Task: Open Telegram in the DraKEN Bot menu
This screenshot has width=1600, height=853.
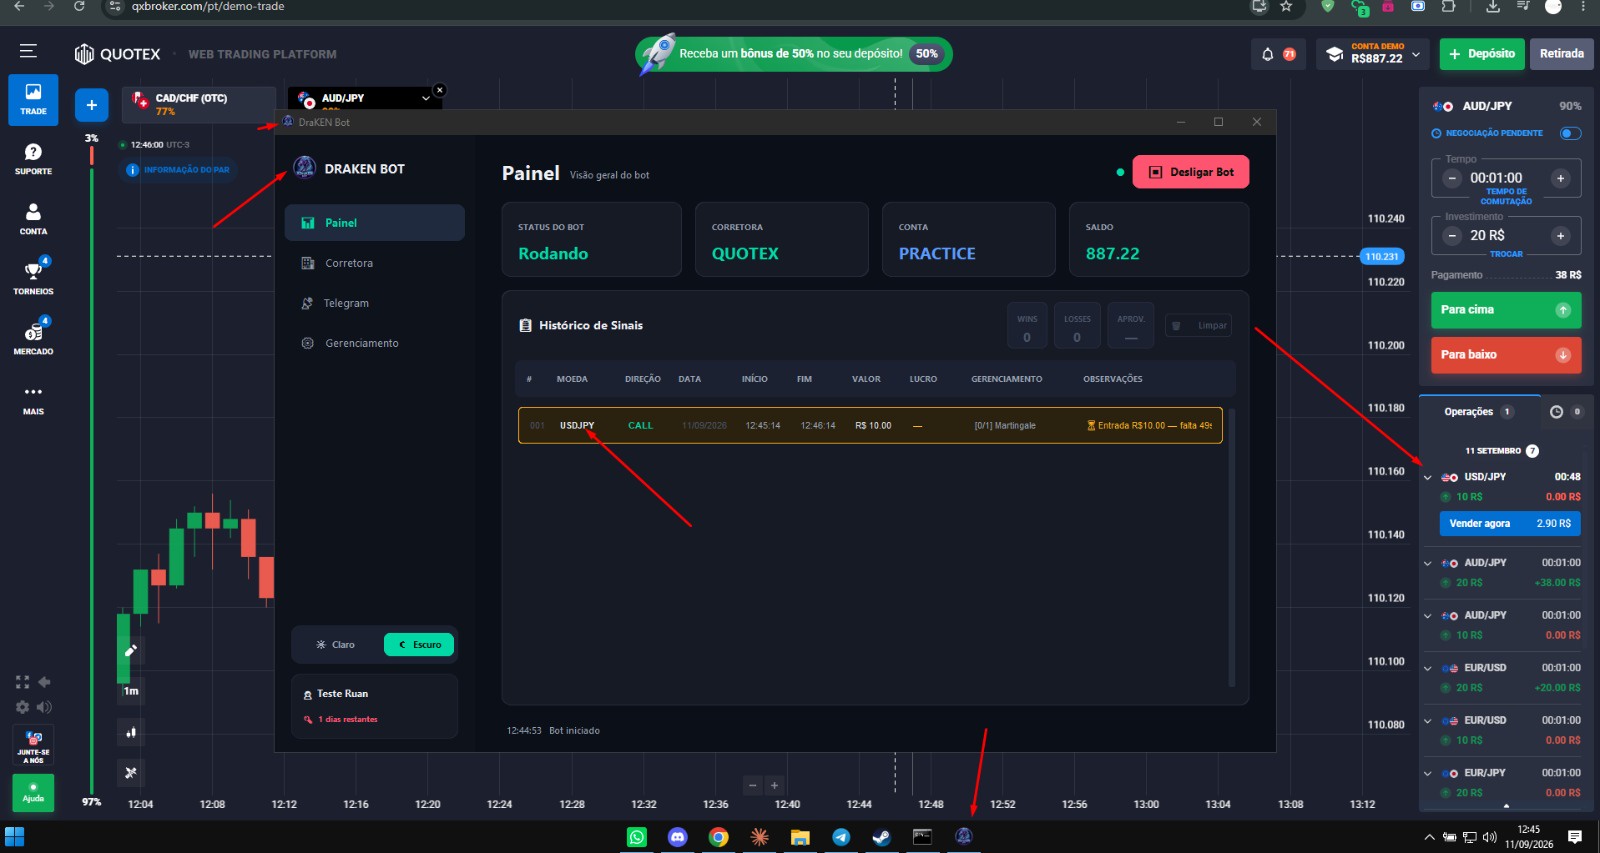Action: click(x=375, y=303)
